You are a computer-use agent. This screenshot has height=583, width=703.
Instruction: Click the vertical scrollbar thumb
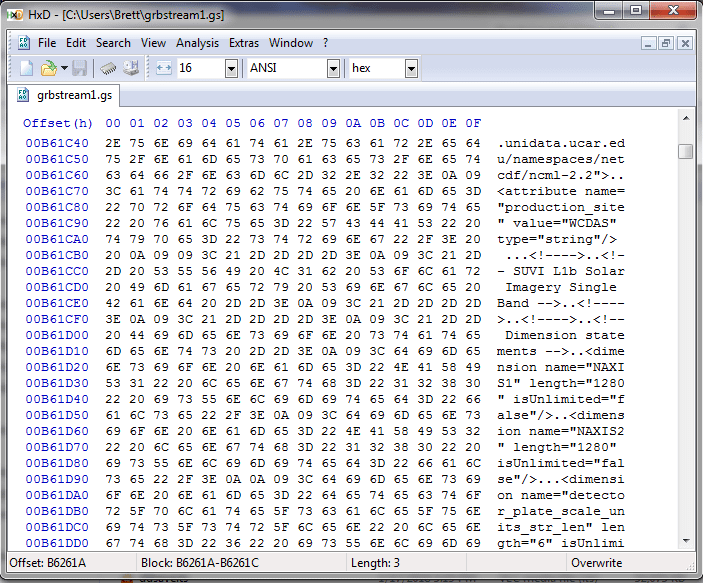click(686, 151)
